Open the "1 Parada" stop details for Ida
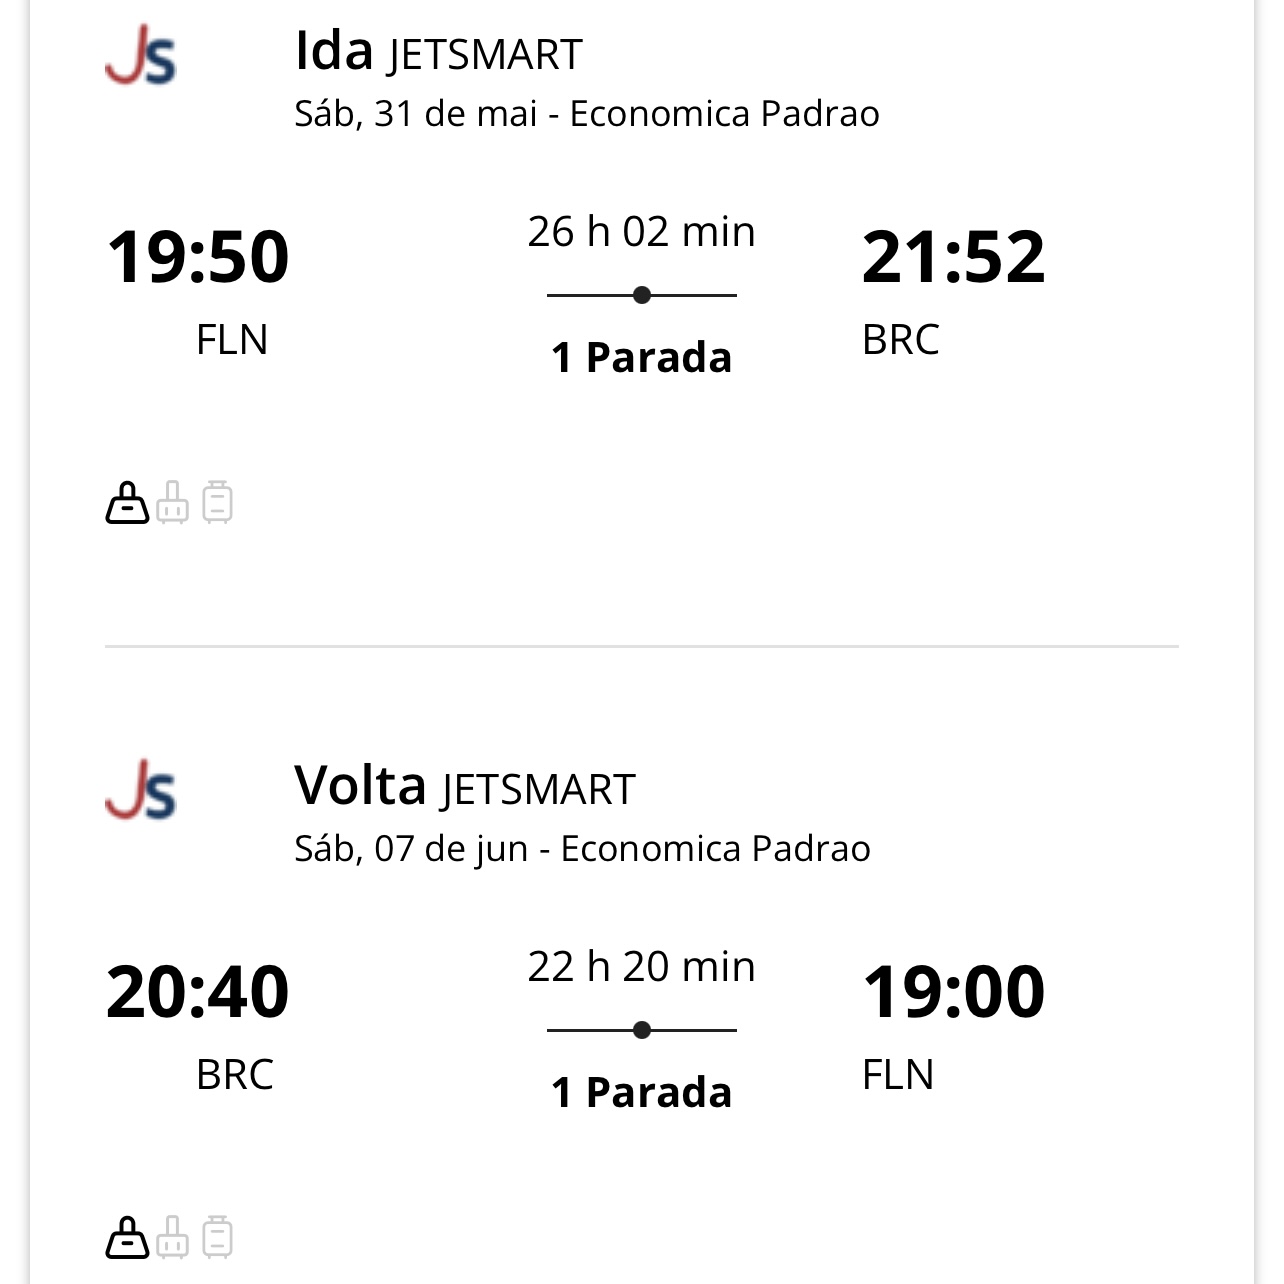Image resolution: width=1284 pixels, height=1284 pixels. tap(641, 357)
